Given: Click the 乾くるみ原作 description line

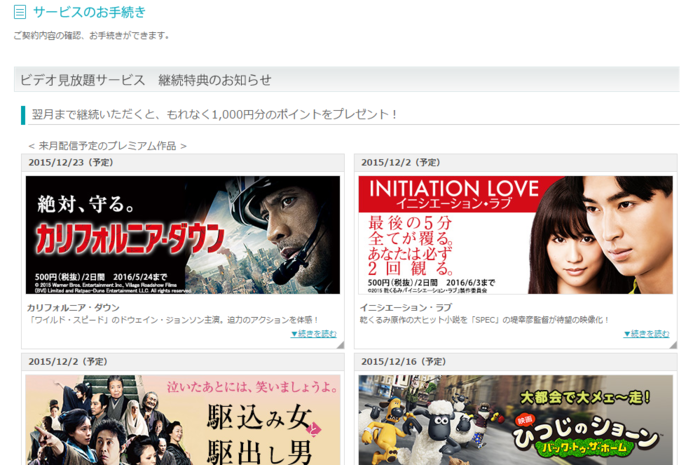Looking at the screenshot, I should pyautogui.click(x=484, y=320).
